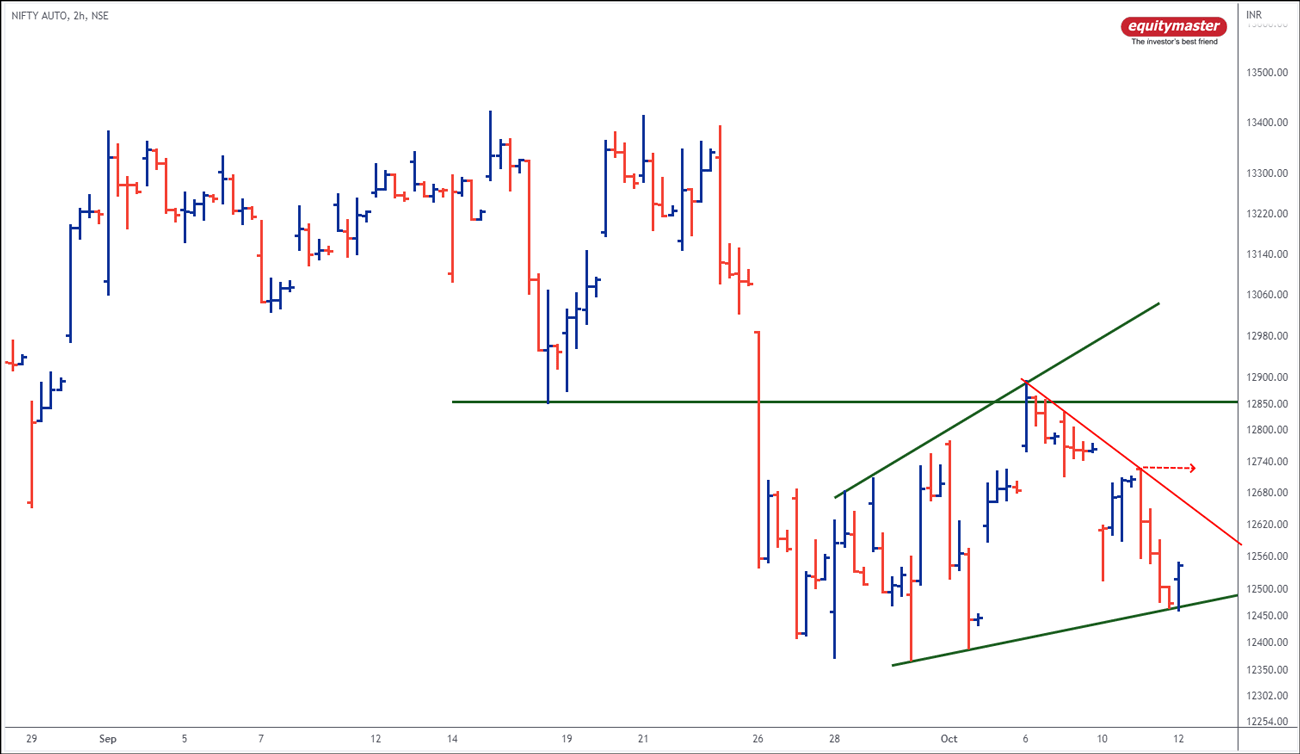This screenshot has width=1300, height=754.
Task: Select the Oct date on time axis
Action: 949,739
